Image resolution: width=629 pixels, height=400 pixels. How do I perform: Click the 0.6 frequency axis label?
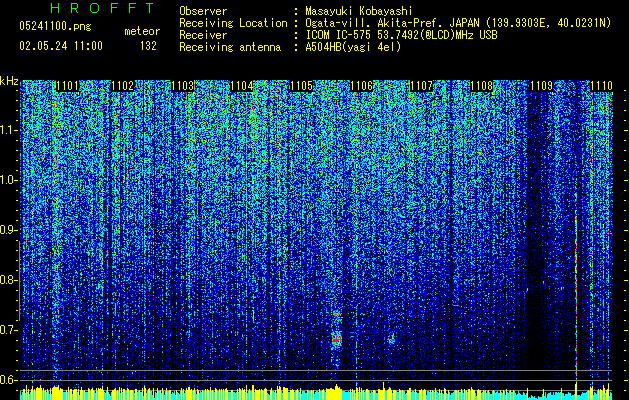coord(8,380)
